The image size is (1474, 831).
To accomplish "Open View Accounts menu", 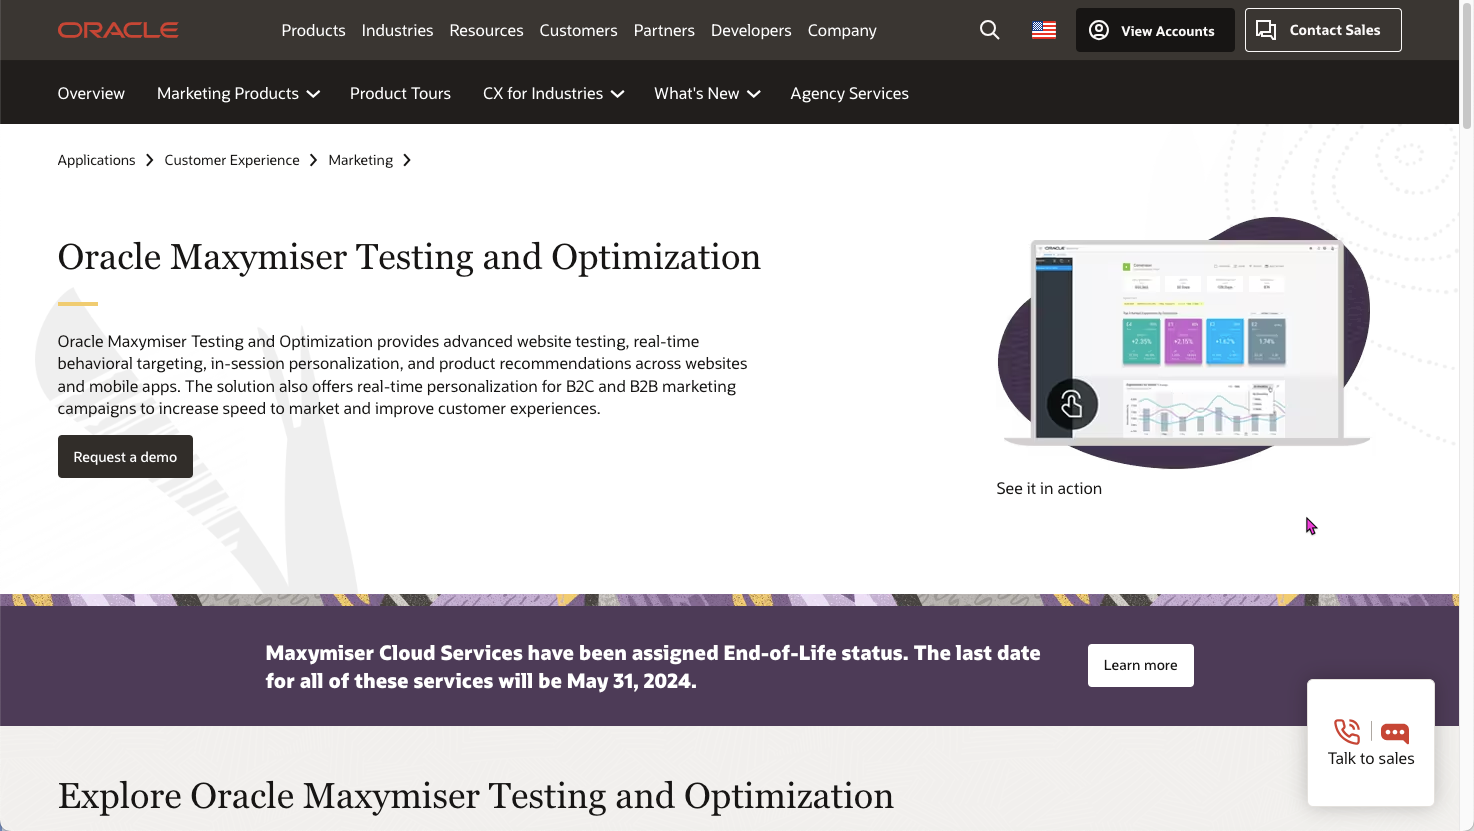I will (x=1155, y=30).
